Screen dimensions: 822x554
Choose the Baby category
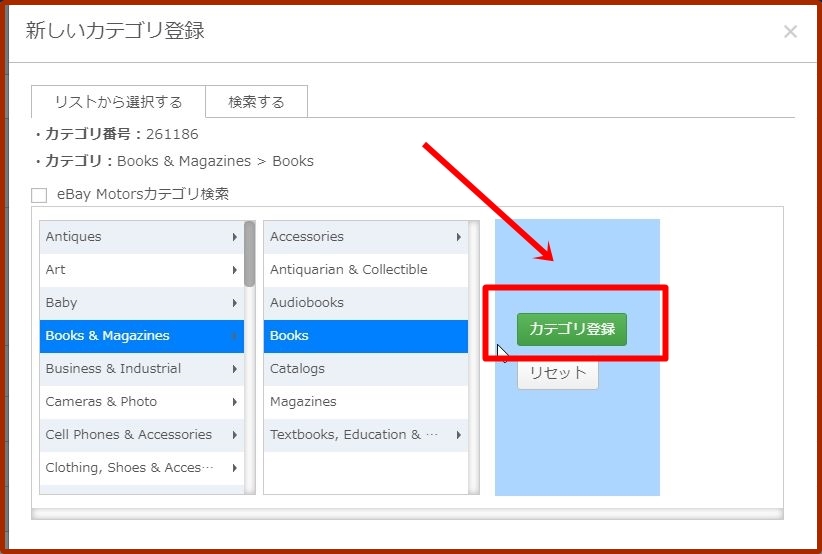[142, 303]
